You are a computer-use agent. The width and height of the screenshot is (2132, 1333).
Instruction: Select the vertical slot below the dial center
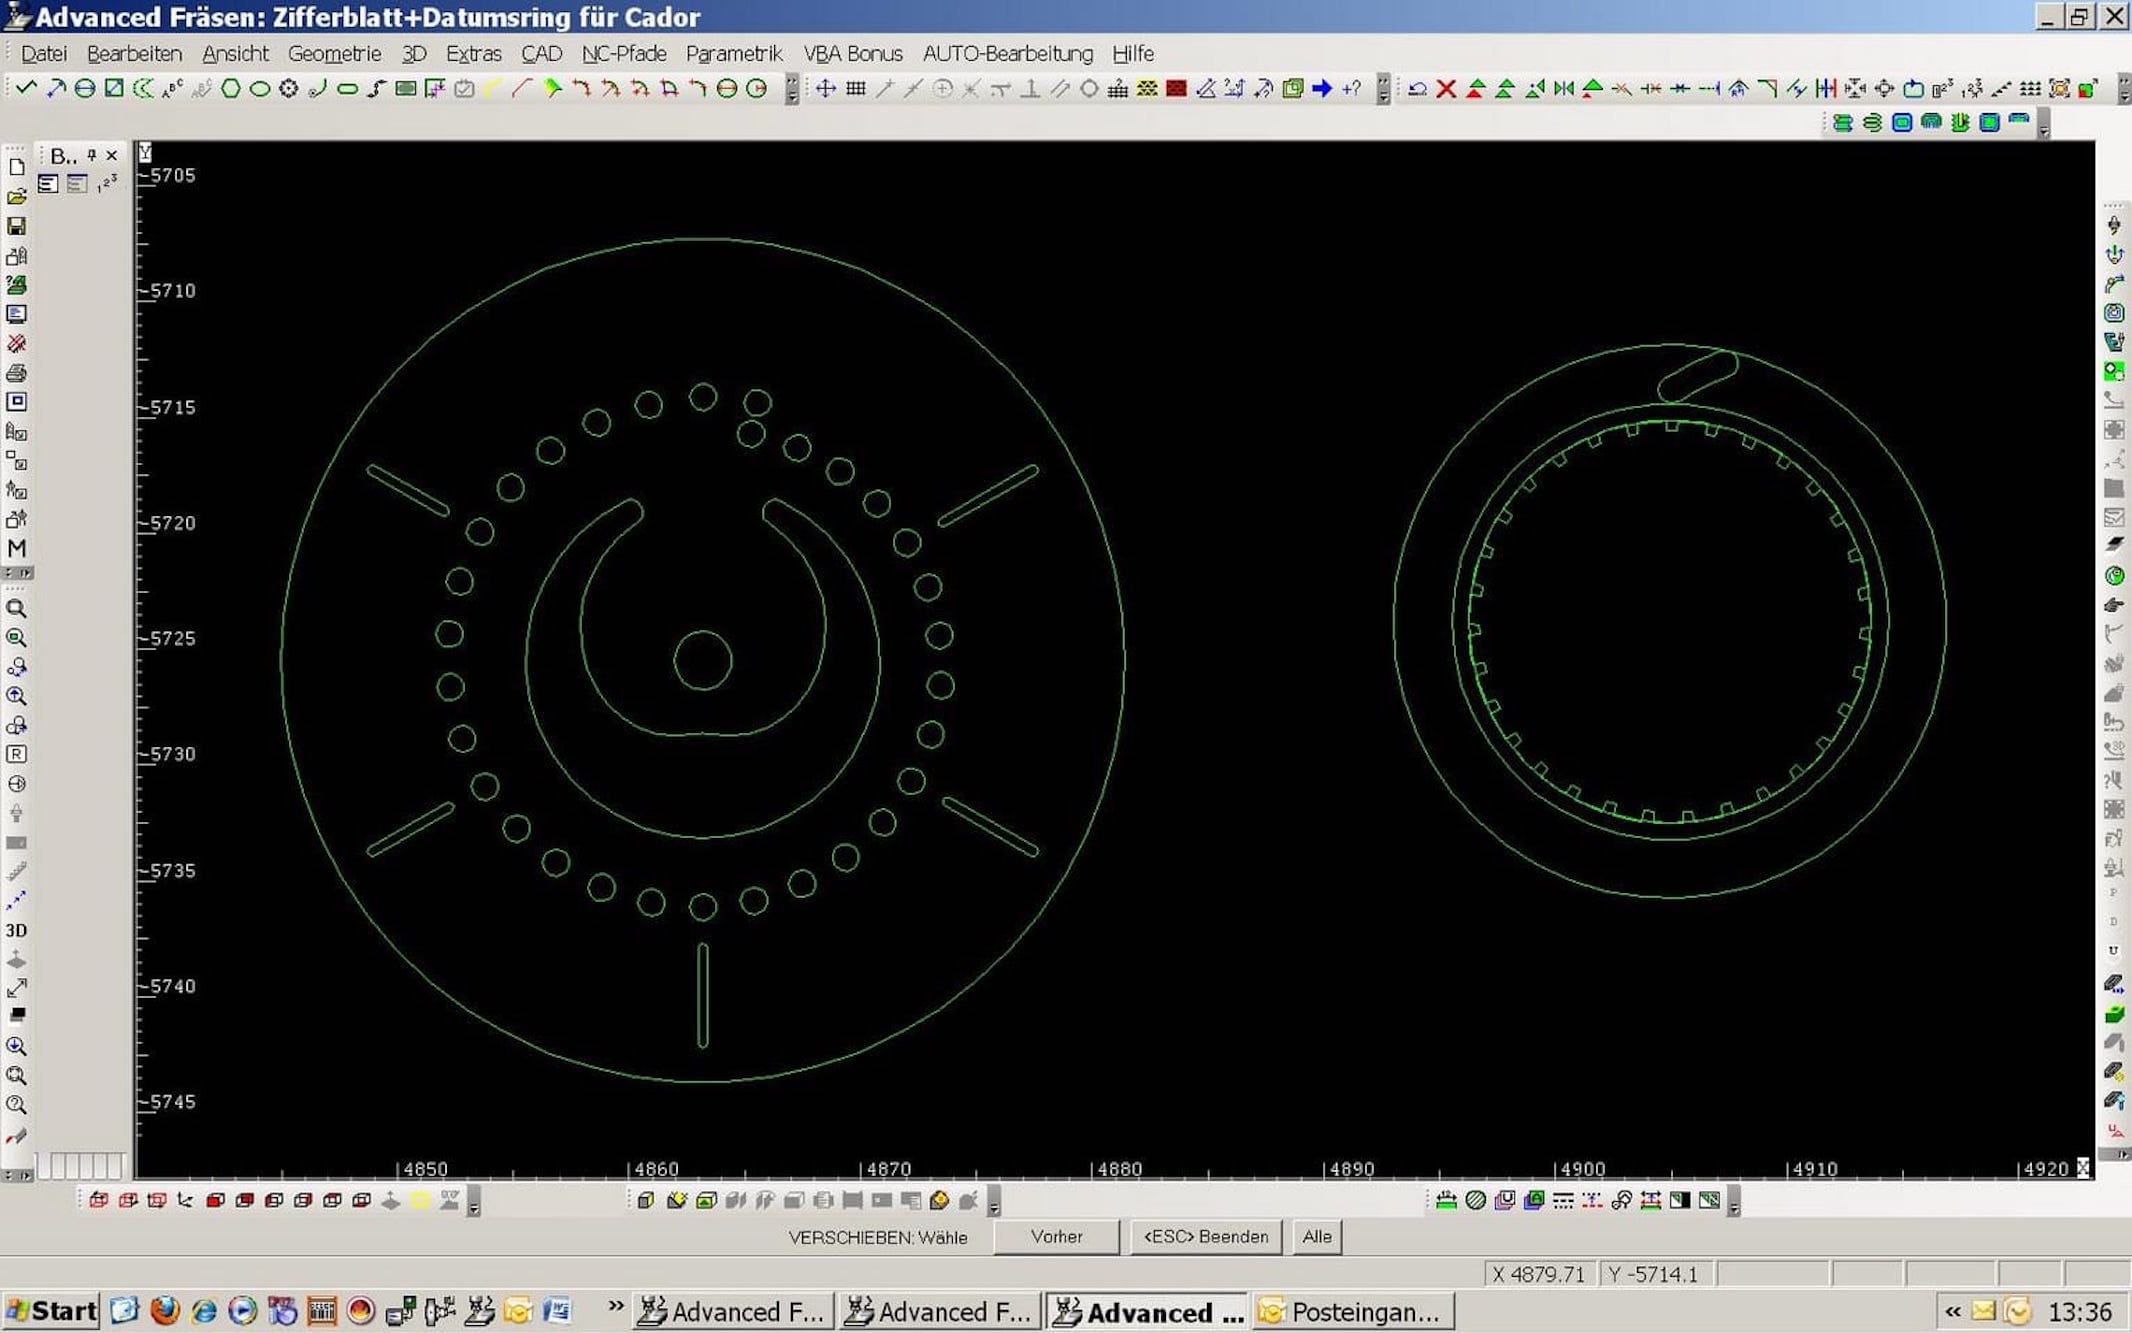(x=703, y=995)
